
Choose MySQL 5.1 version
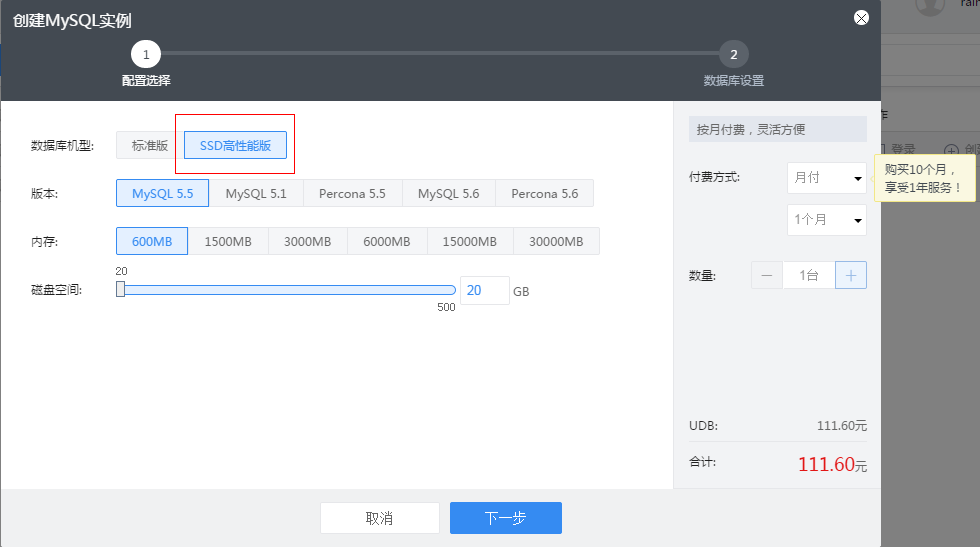click(x=256, y=194)
